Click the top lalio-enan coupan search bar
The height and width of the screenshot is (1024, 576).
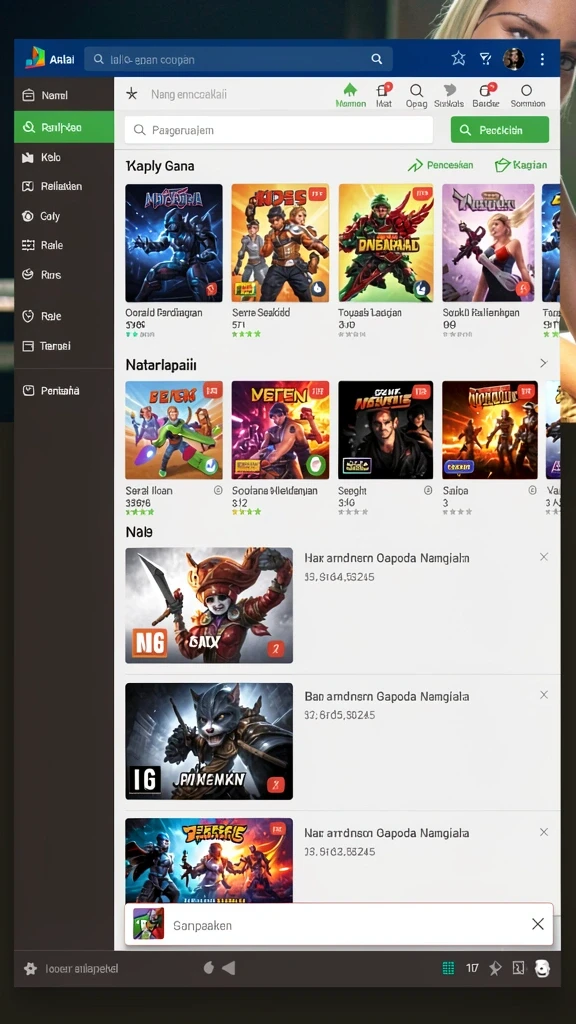click(238, 59)
